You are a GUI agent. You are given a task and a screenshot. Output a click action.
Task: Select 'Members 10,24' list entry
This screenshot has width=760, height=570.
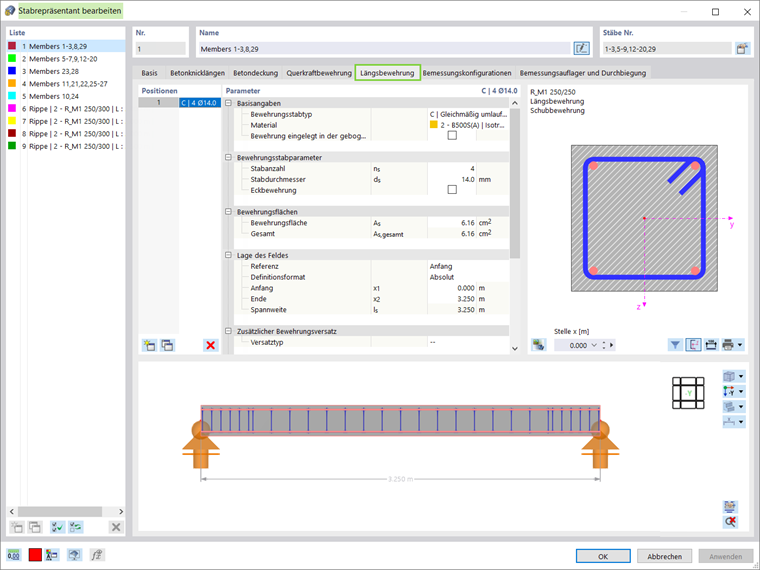pos(66,96)
